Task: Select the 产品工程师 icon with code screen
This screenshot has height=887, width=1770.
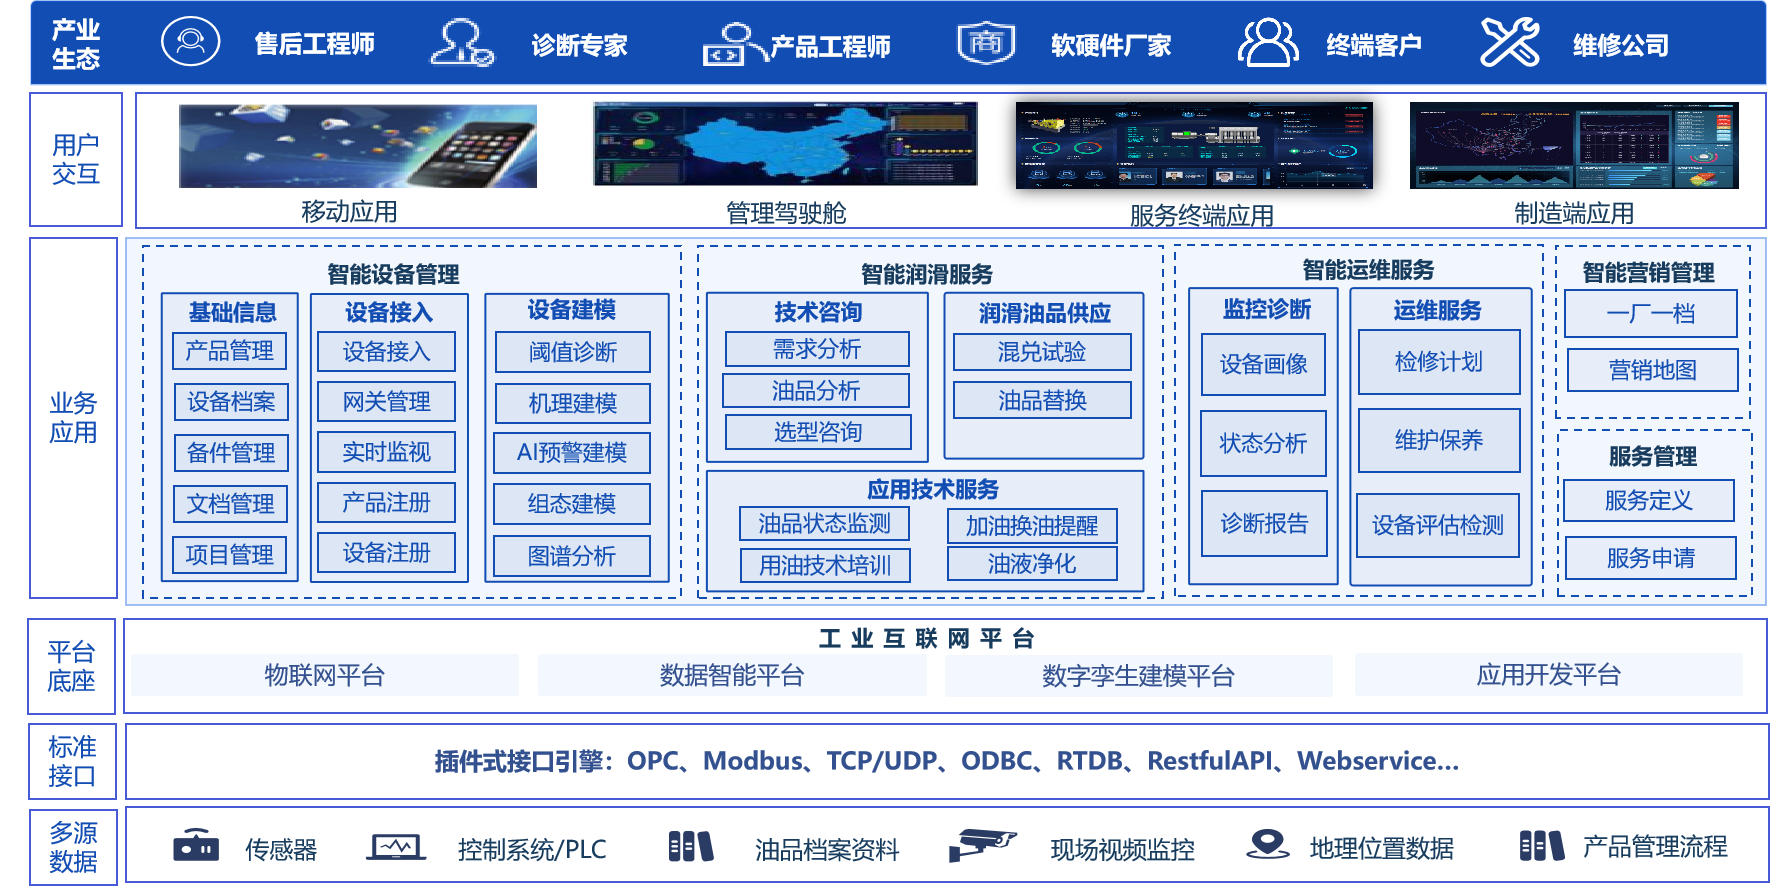Action: [734, 44]
